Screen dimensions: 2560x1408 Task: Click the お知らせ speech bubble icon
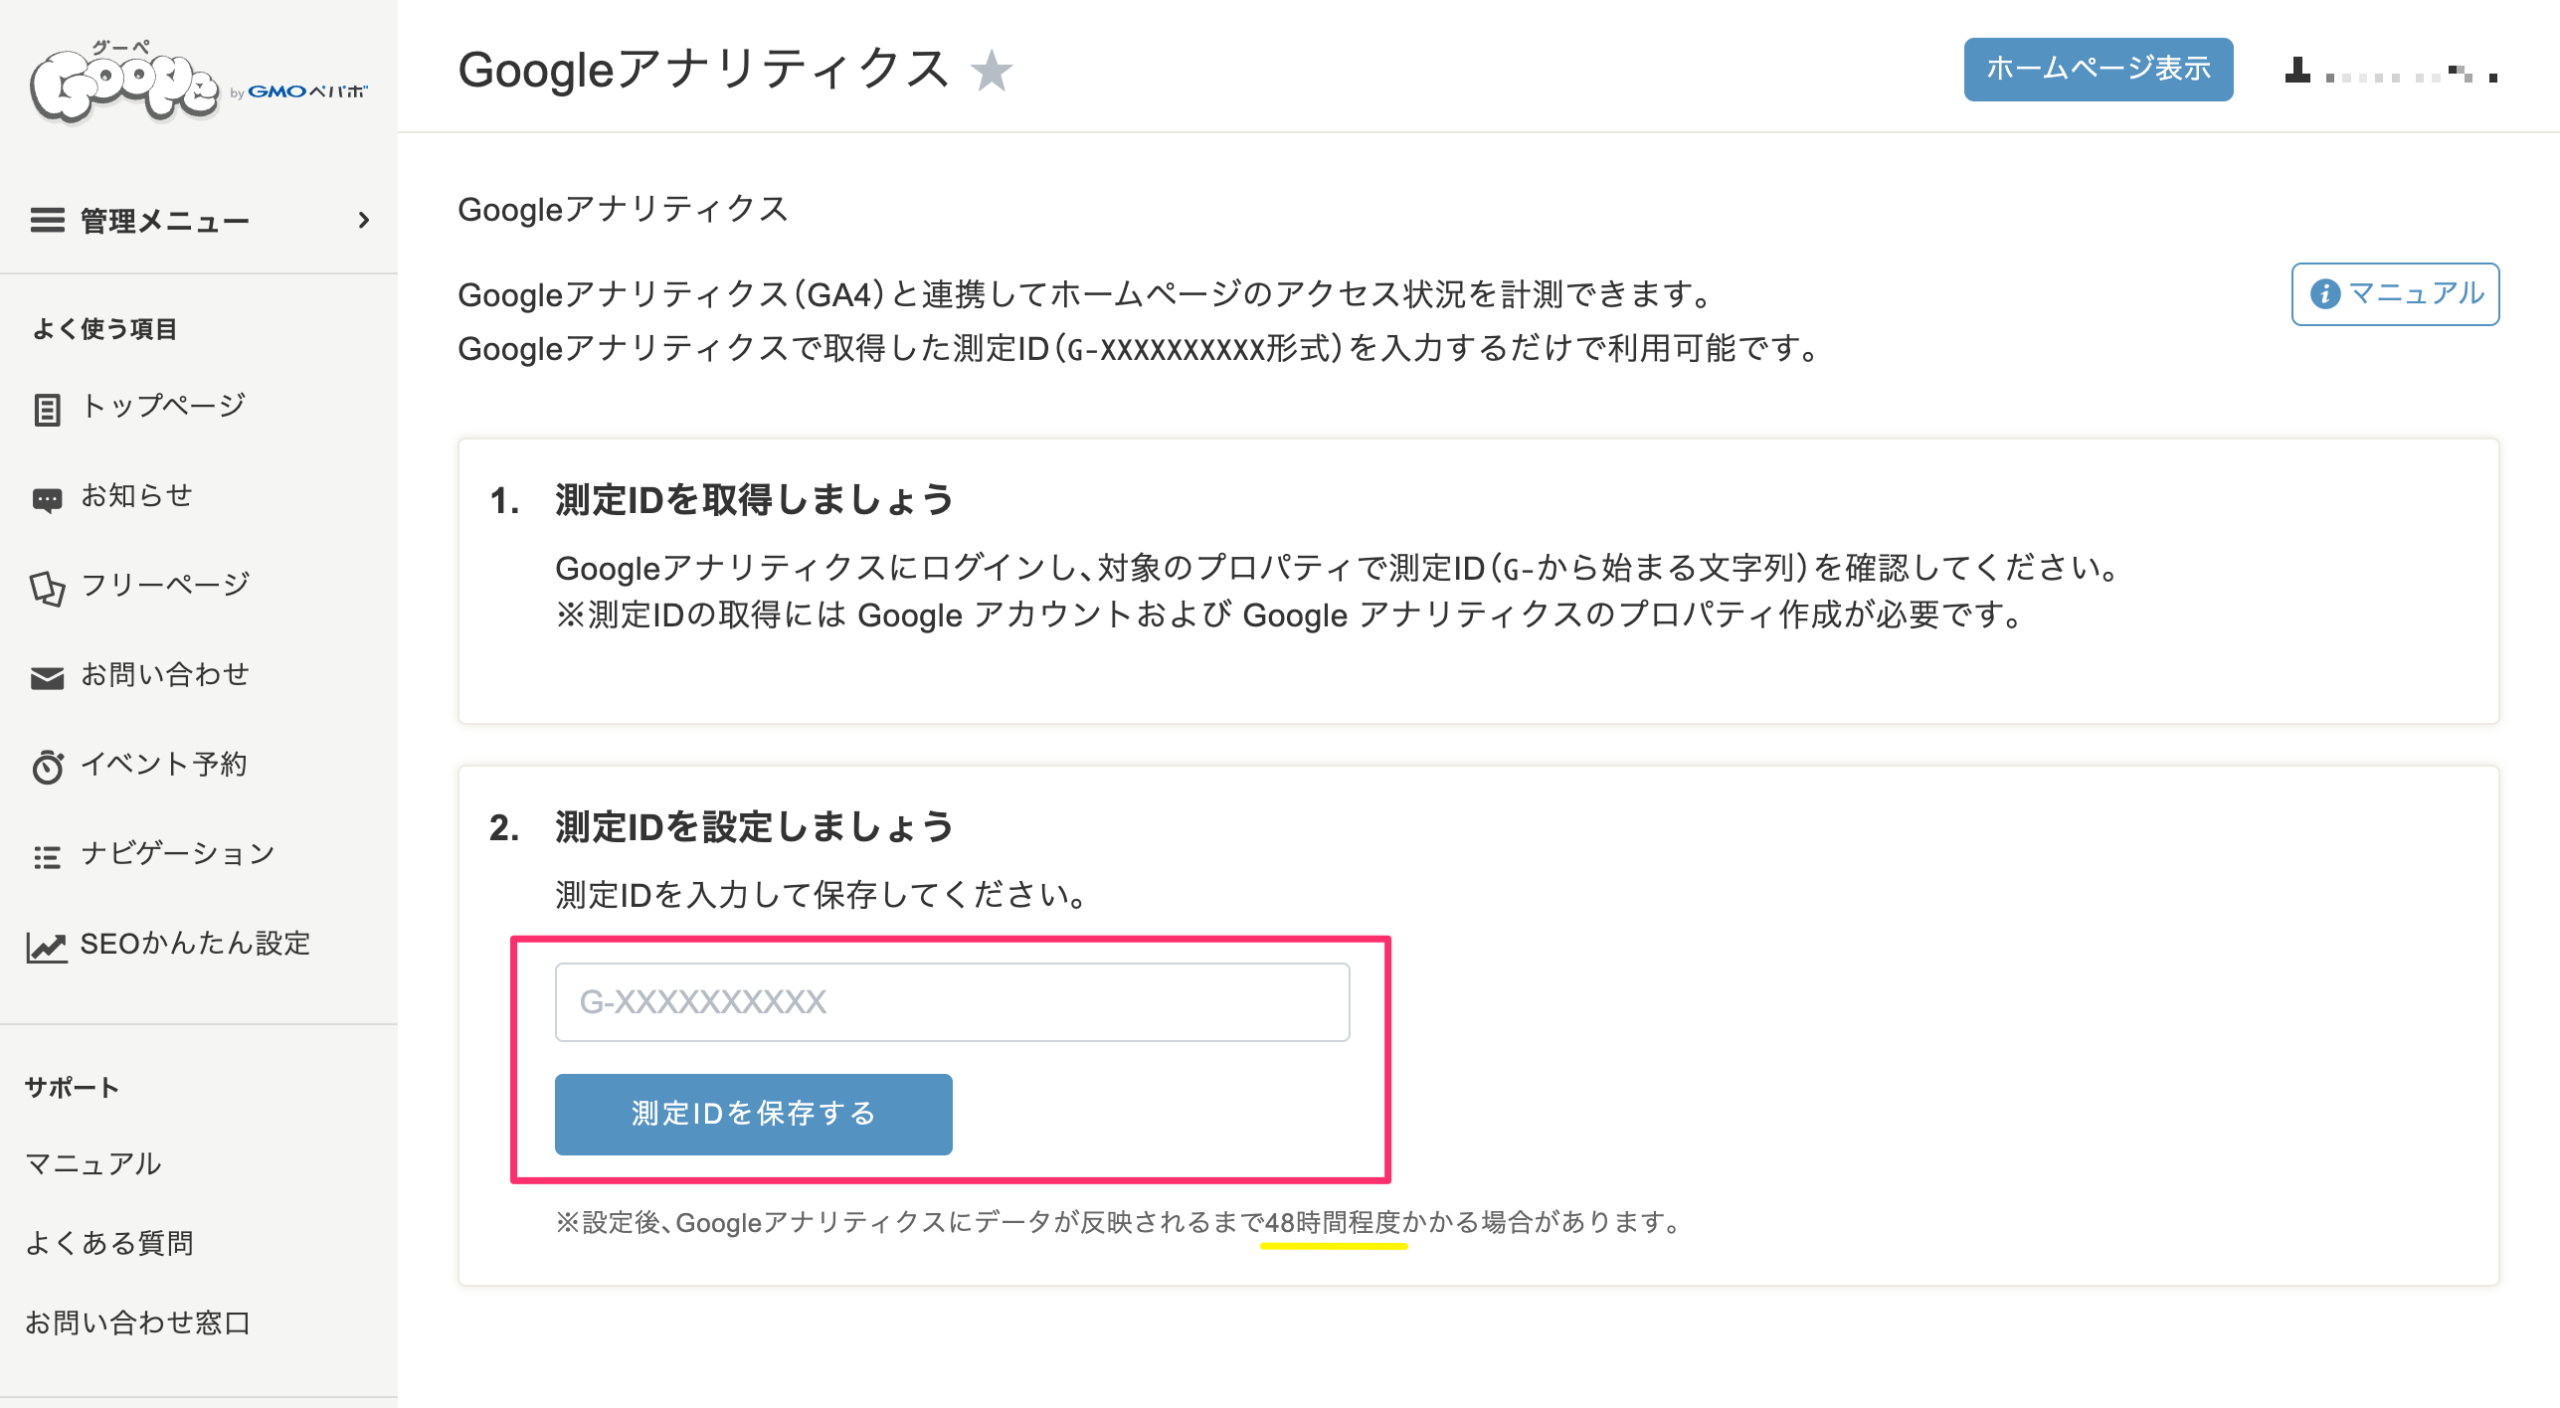[47, 499]
